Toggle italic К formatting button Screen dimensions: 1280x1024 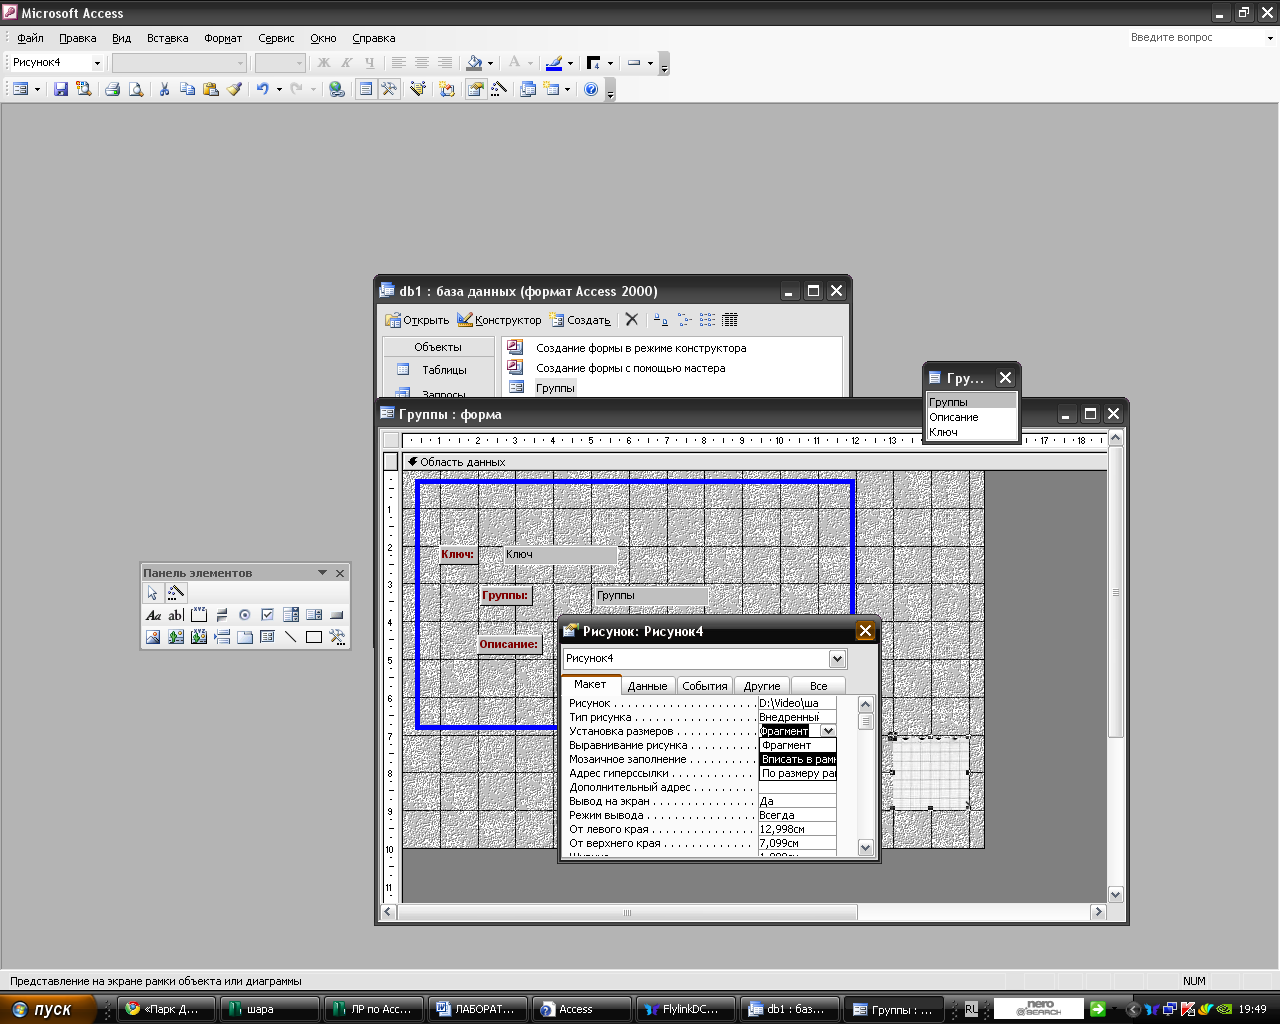[347, 62]
